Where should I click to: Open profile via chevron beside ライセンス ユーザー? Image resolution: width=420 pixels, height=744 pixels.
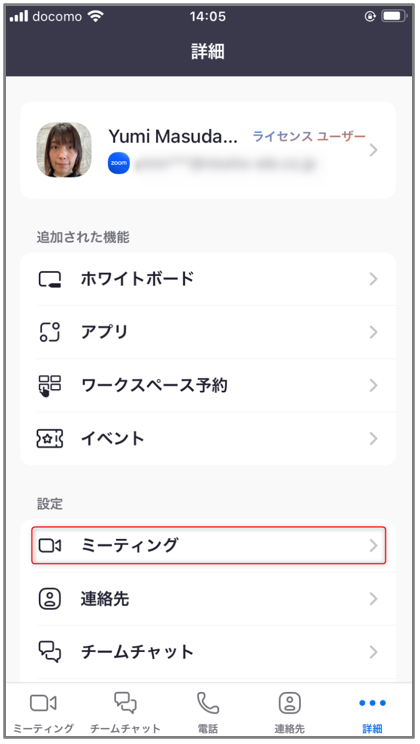pos(373,150)
